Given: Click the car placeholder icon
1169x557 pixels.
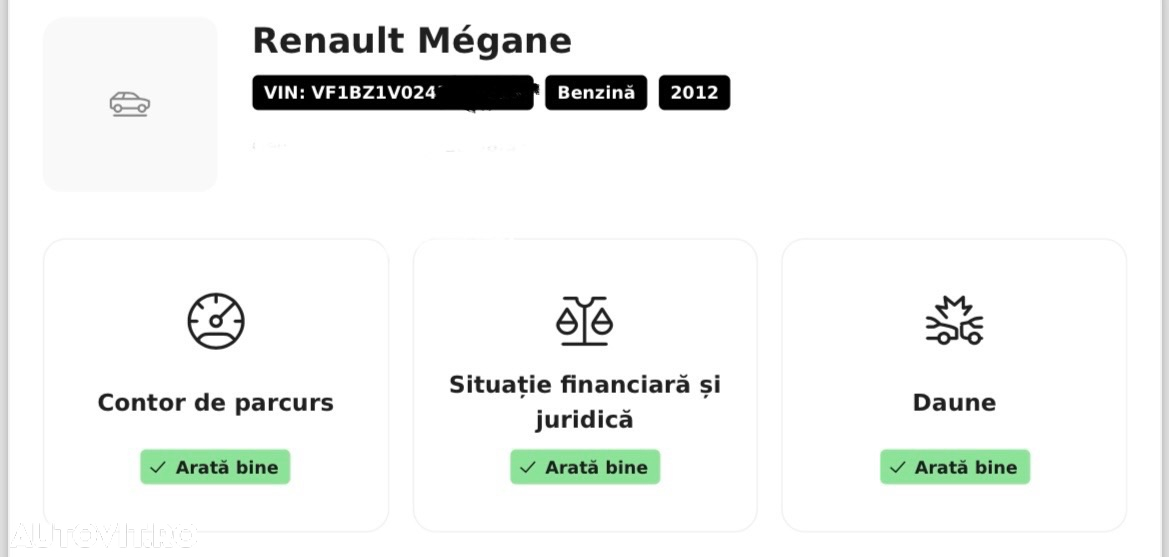Looking at the screenshot, I should pyautogui.click(x=130, y=104).
